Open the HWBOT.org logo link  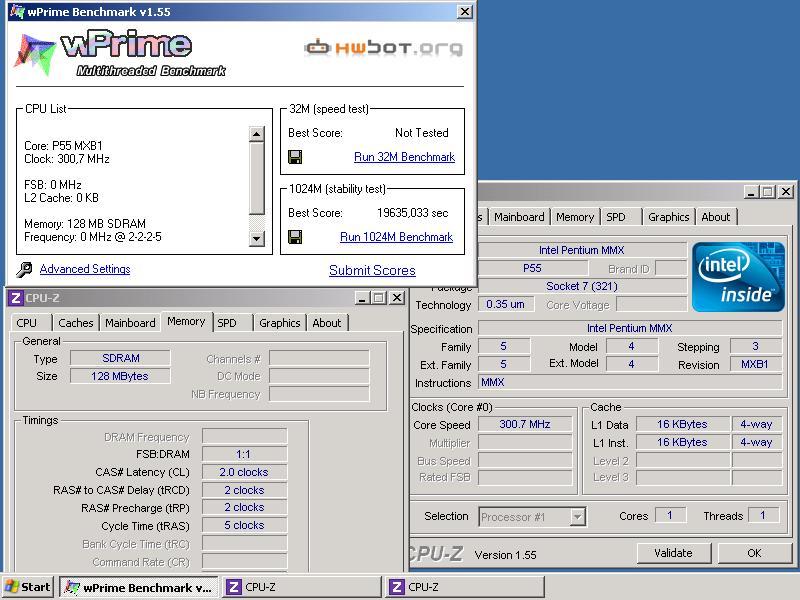tap(384, 48)
